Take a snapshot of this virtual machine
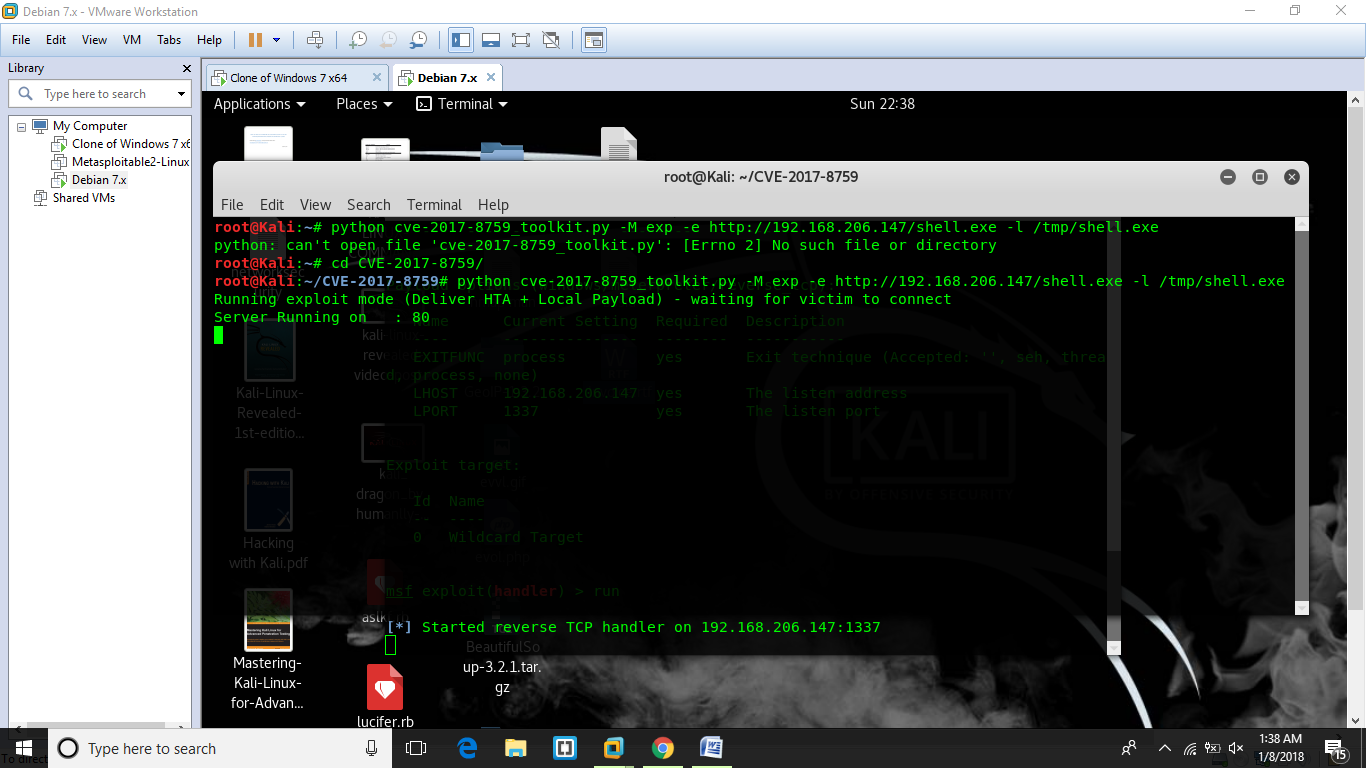Screen dimensions: 1366x768 point(357,40)
